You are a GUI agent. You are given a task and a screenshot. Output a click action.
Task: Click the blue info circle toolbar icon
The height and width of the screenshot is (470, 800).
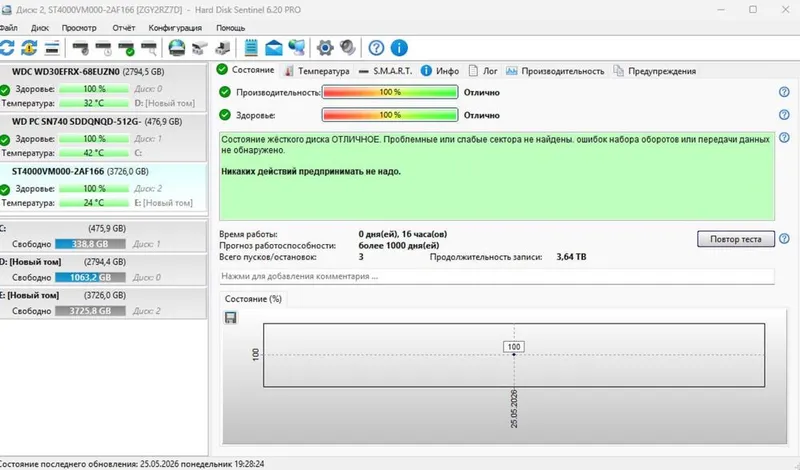pyautogui.click(x=399, y=48)
